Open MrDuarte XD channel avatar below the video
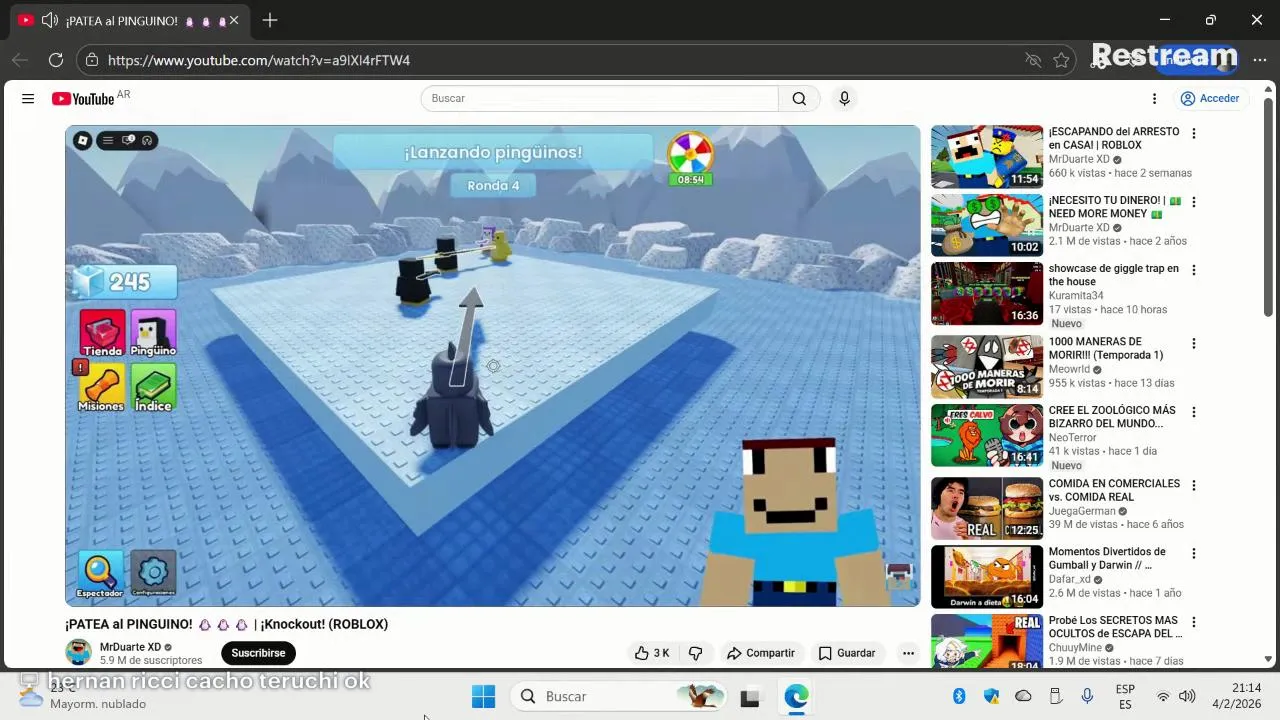1280x720 pixels. pyautogui.click(x=78, y=653)
